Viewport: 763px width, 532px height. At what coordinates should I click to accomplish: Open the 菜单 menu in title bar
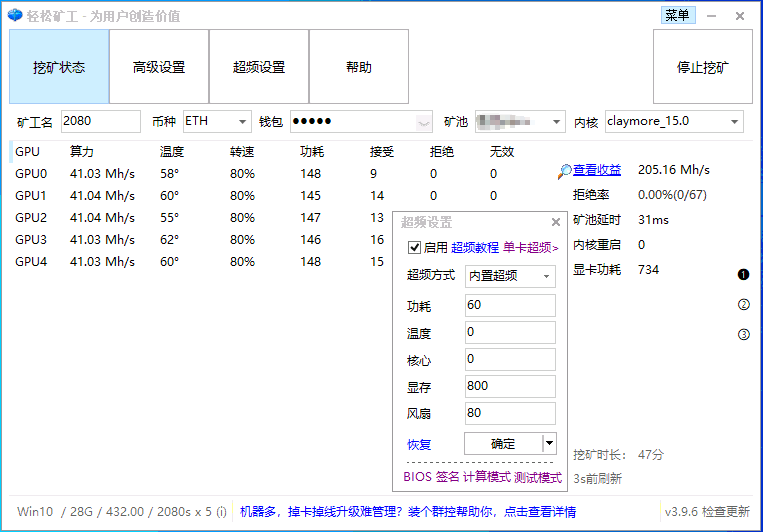(x=677, y=15)
